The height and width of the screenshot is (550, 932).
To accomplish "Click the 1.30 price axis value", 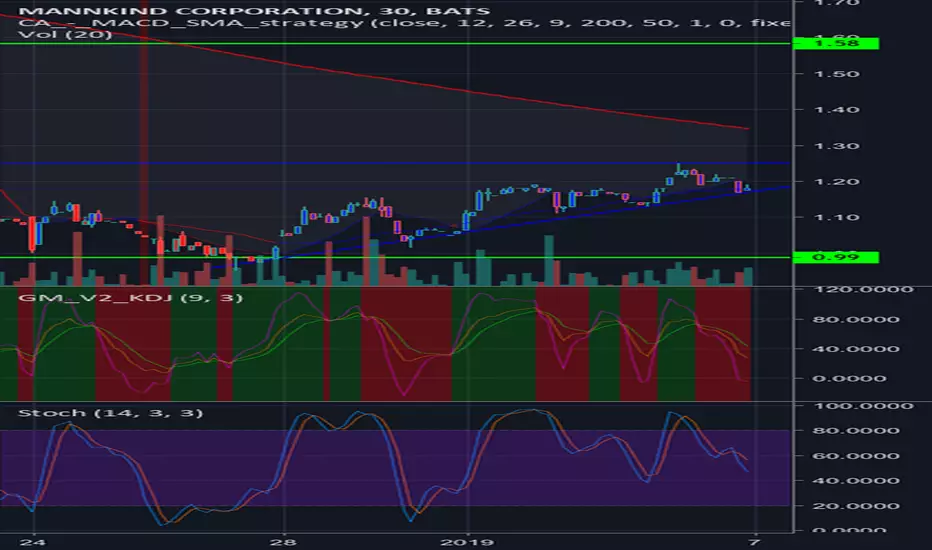I will [x=836, y=146].
